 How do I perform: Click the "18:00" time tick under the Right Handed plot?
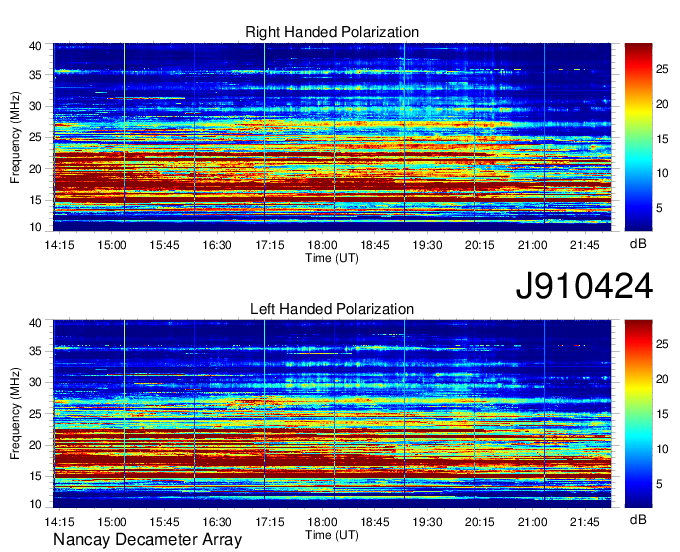322,245
